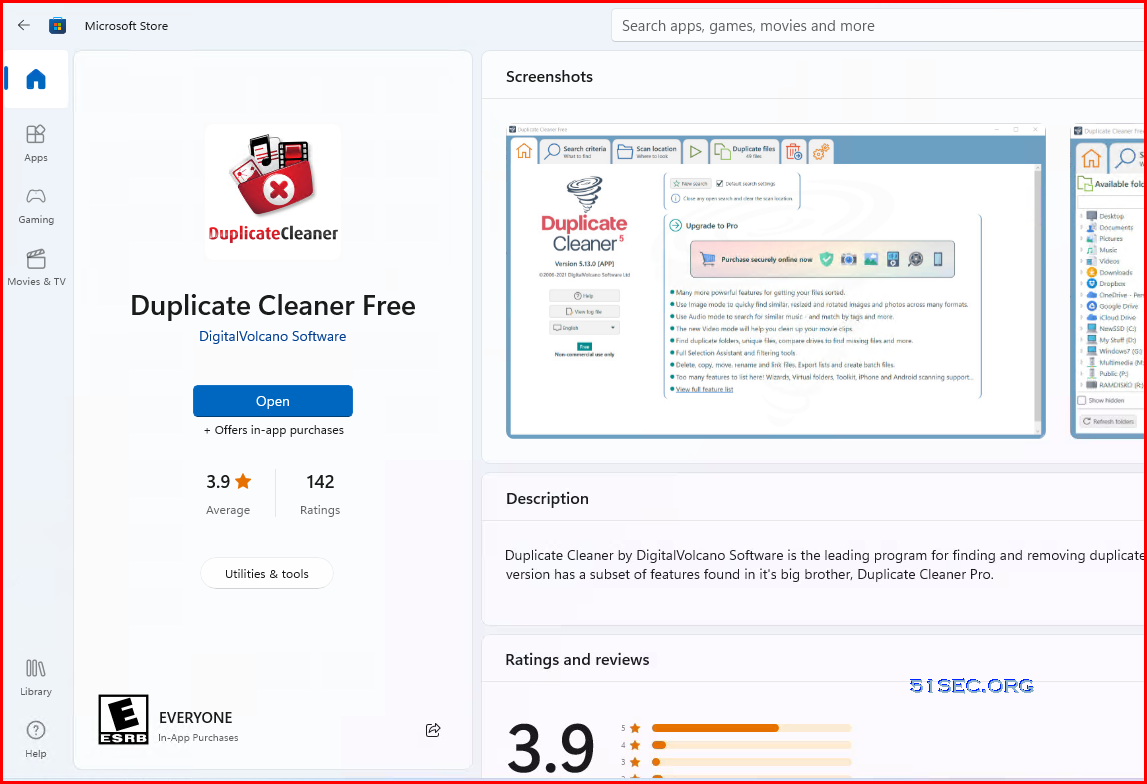Click the ESRB Everyone rating badge
Image resolution: width=1147 pixels, height=784 pixels.
click(124, 720)
